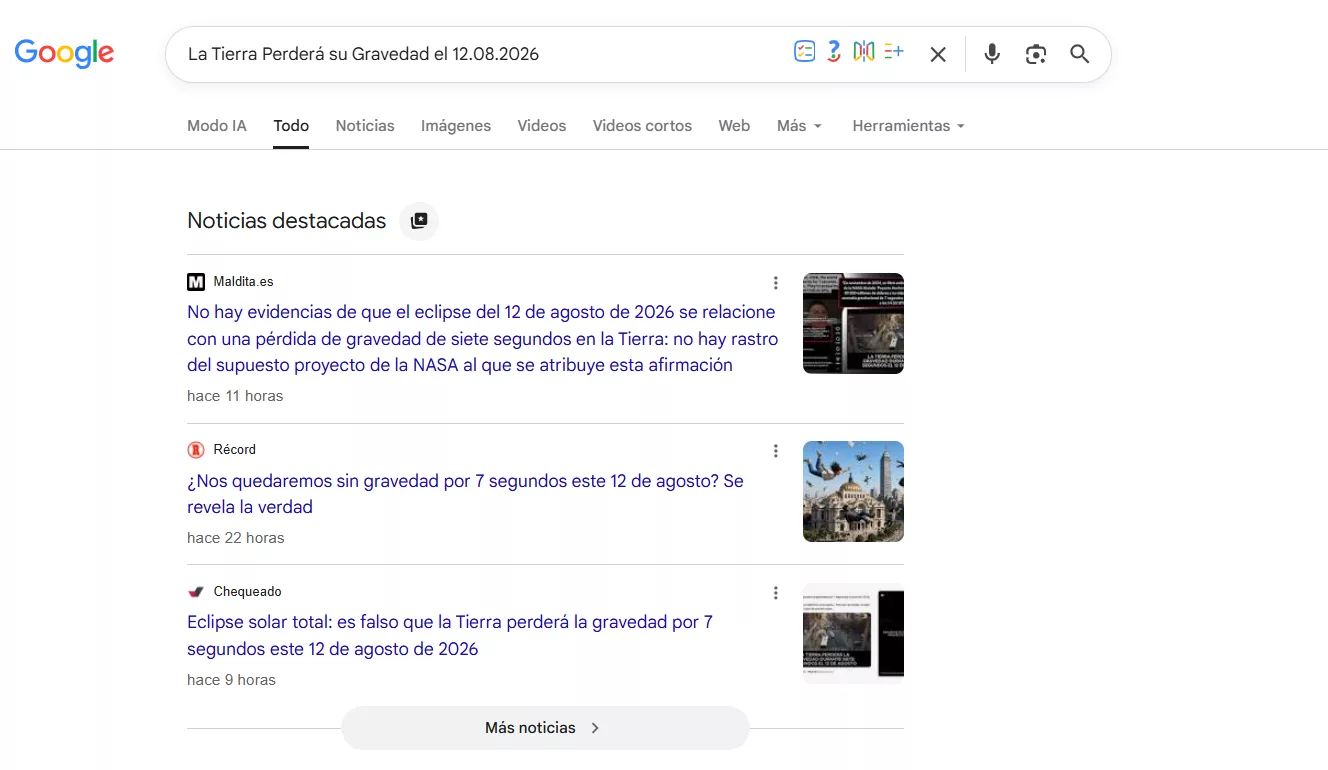The width and height of the screenshot is (1328, 770).
Task: Click the magnifying glass search button
Action: 1080,54
